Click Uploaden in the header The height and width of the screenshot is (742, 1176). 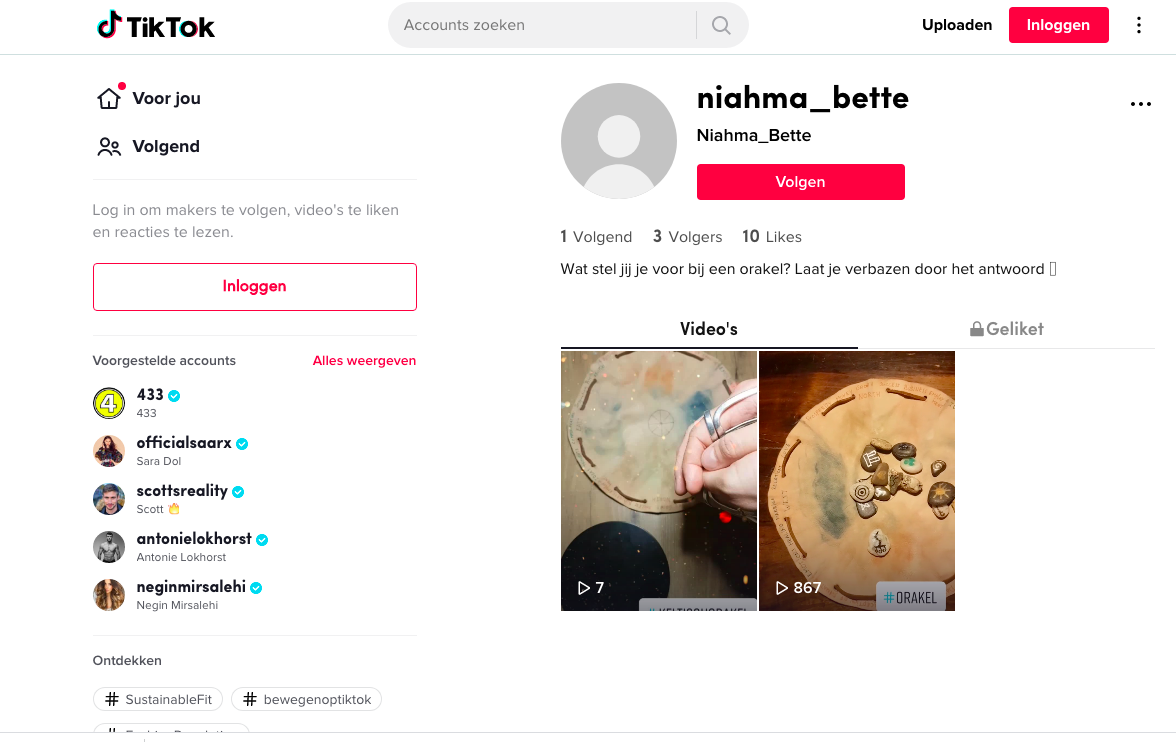[957, 25]
